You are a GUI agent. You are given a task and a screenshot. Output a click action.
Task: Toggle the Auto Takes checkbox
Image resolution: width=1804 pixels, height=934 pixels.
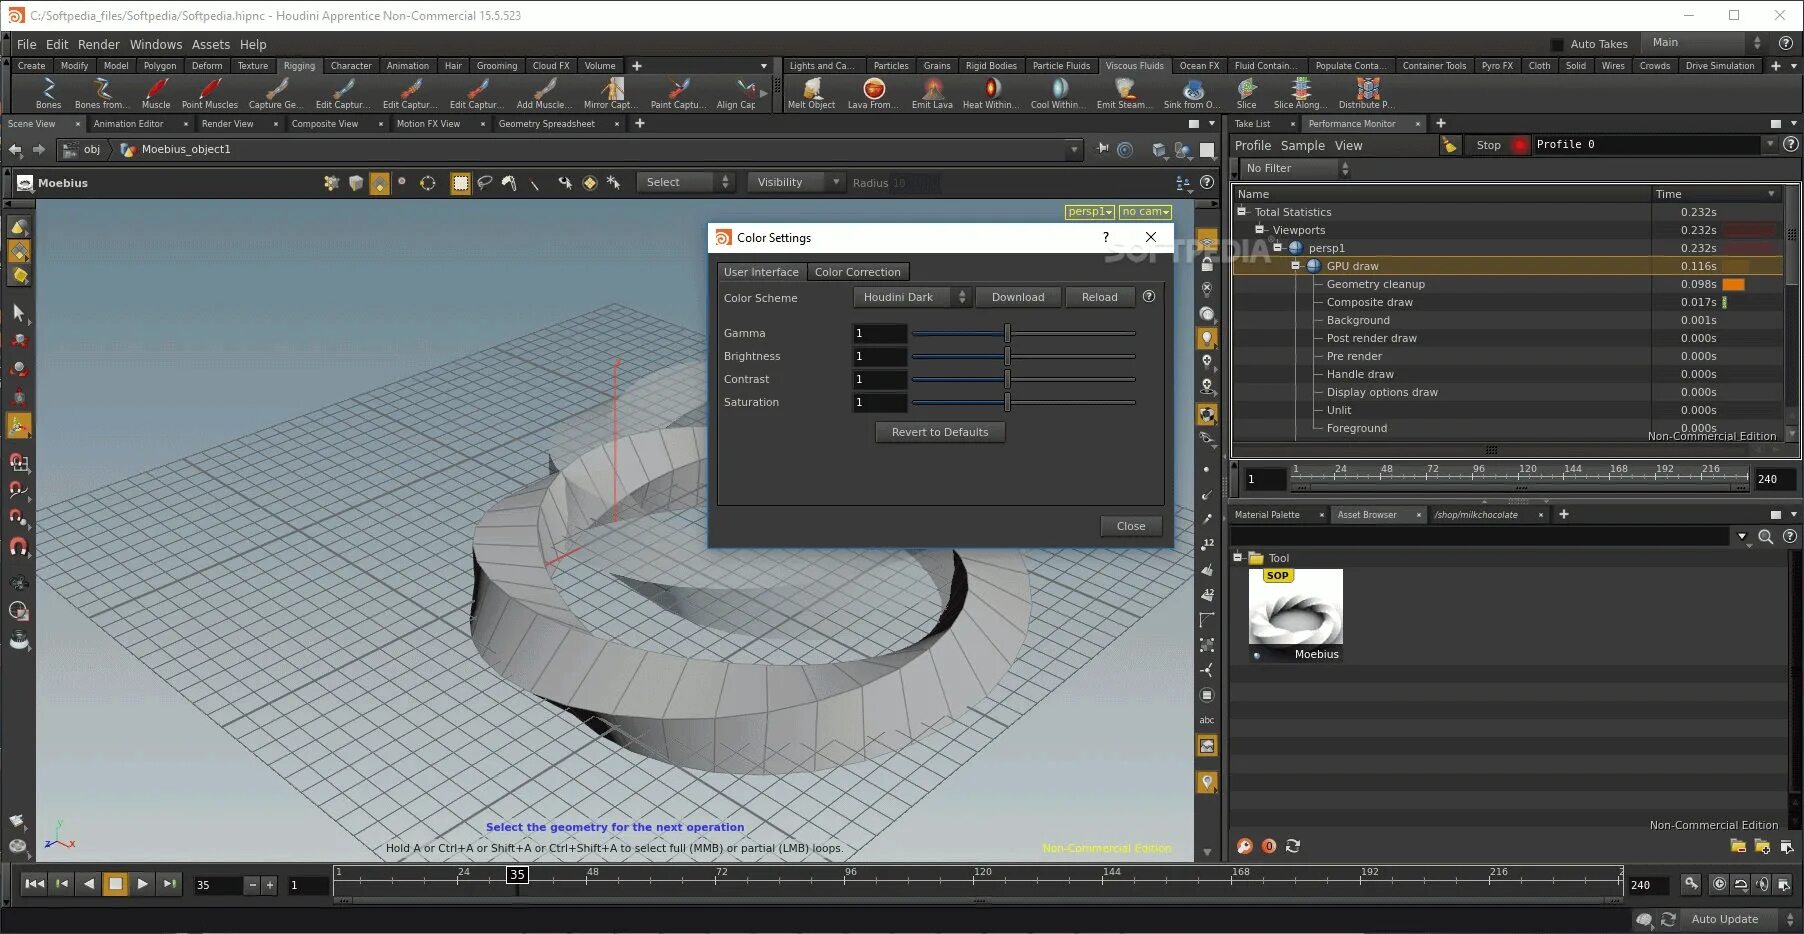(1557, 44)
